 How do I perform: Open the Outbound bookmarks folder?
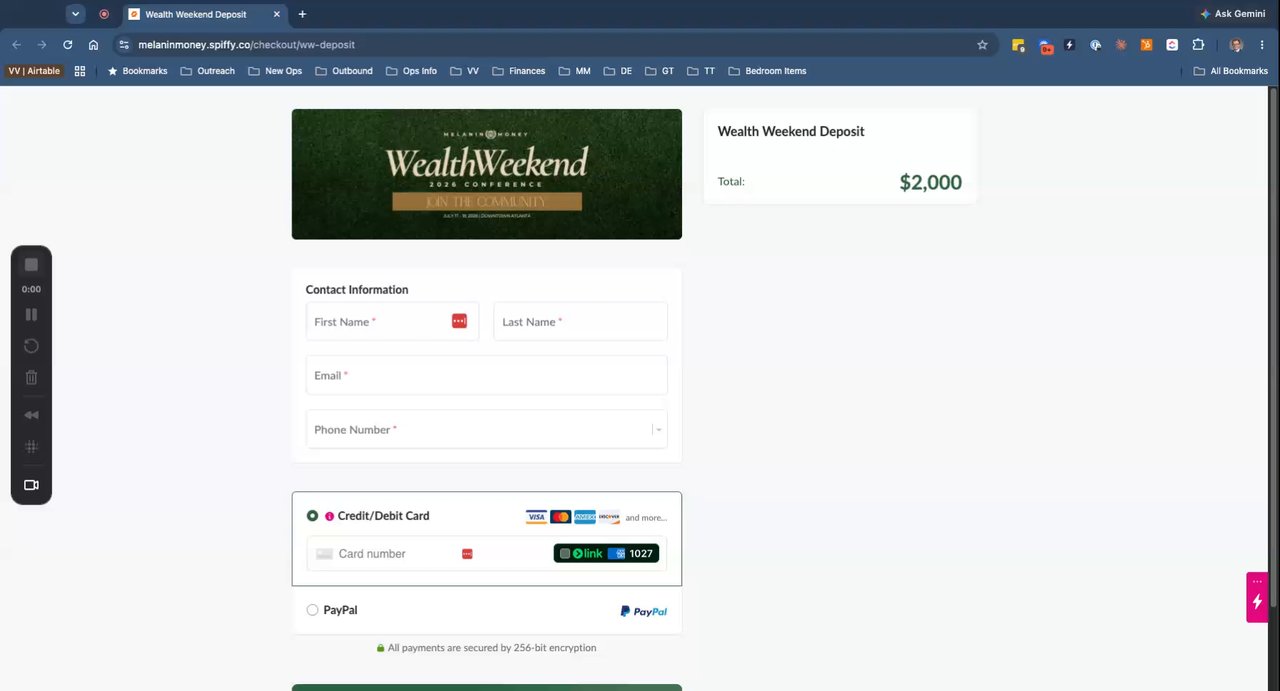344,71
